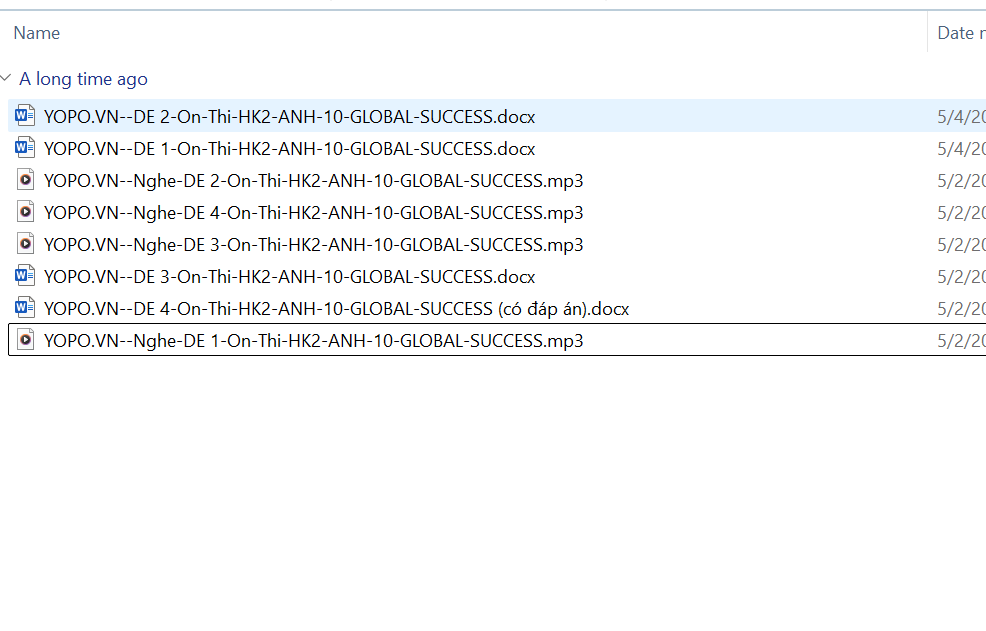Click audio icon for Nghe-DE 3 mp3
The height and width of the screenshot is (631, 986).
(25, 244)
